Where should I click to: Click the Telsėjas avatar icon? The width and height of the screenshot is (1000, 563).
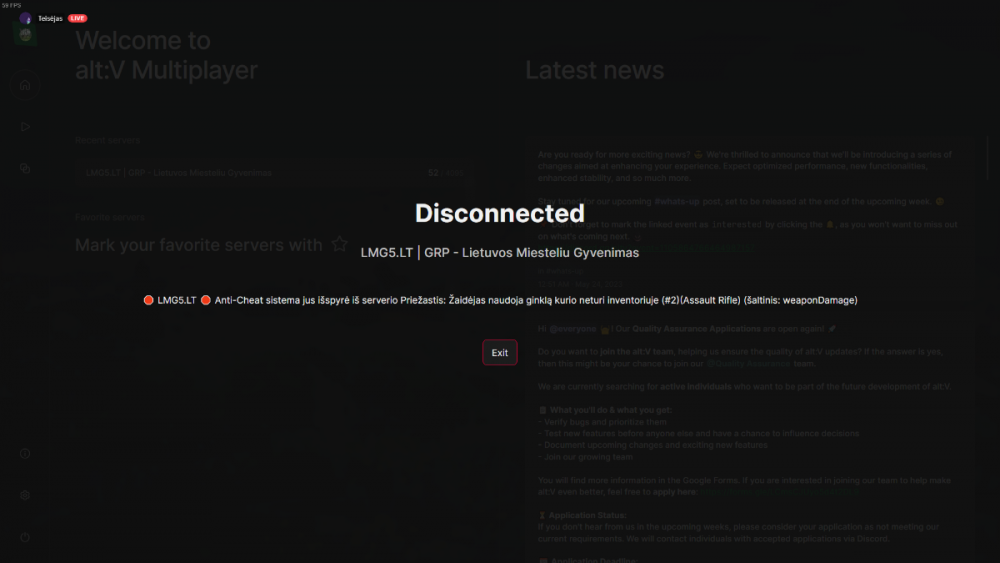point(26,18)
